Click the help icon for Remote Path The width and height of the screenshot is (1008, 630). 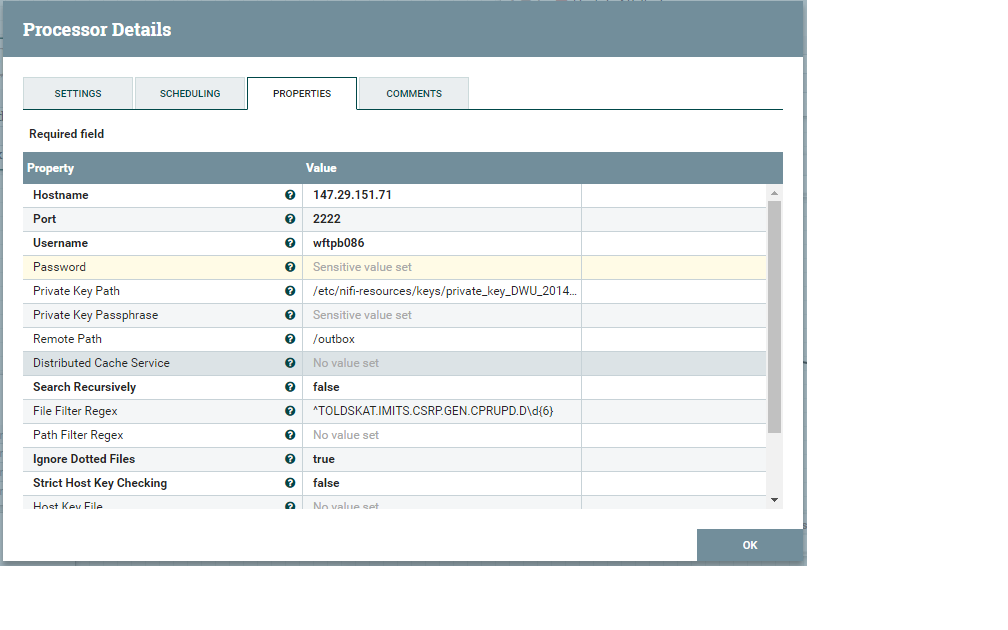point(290,339)
